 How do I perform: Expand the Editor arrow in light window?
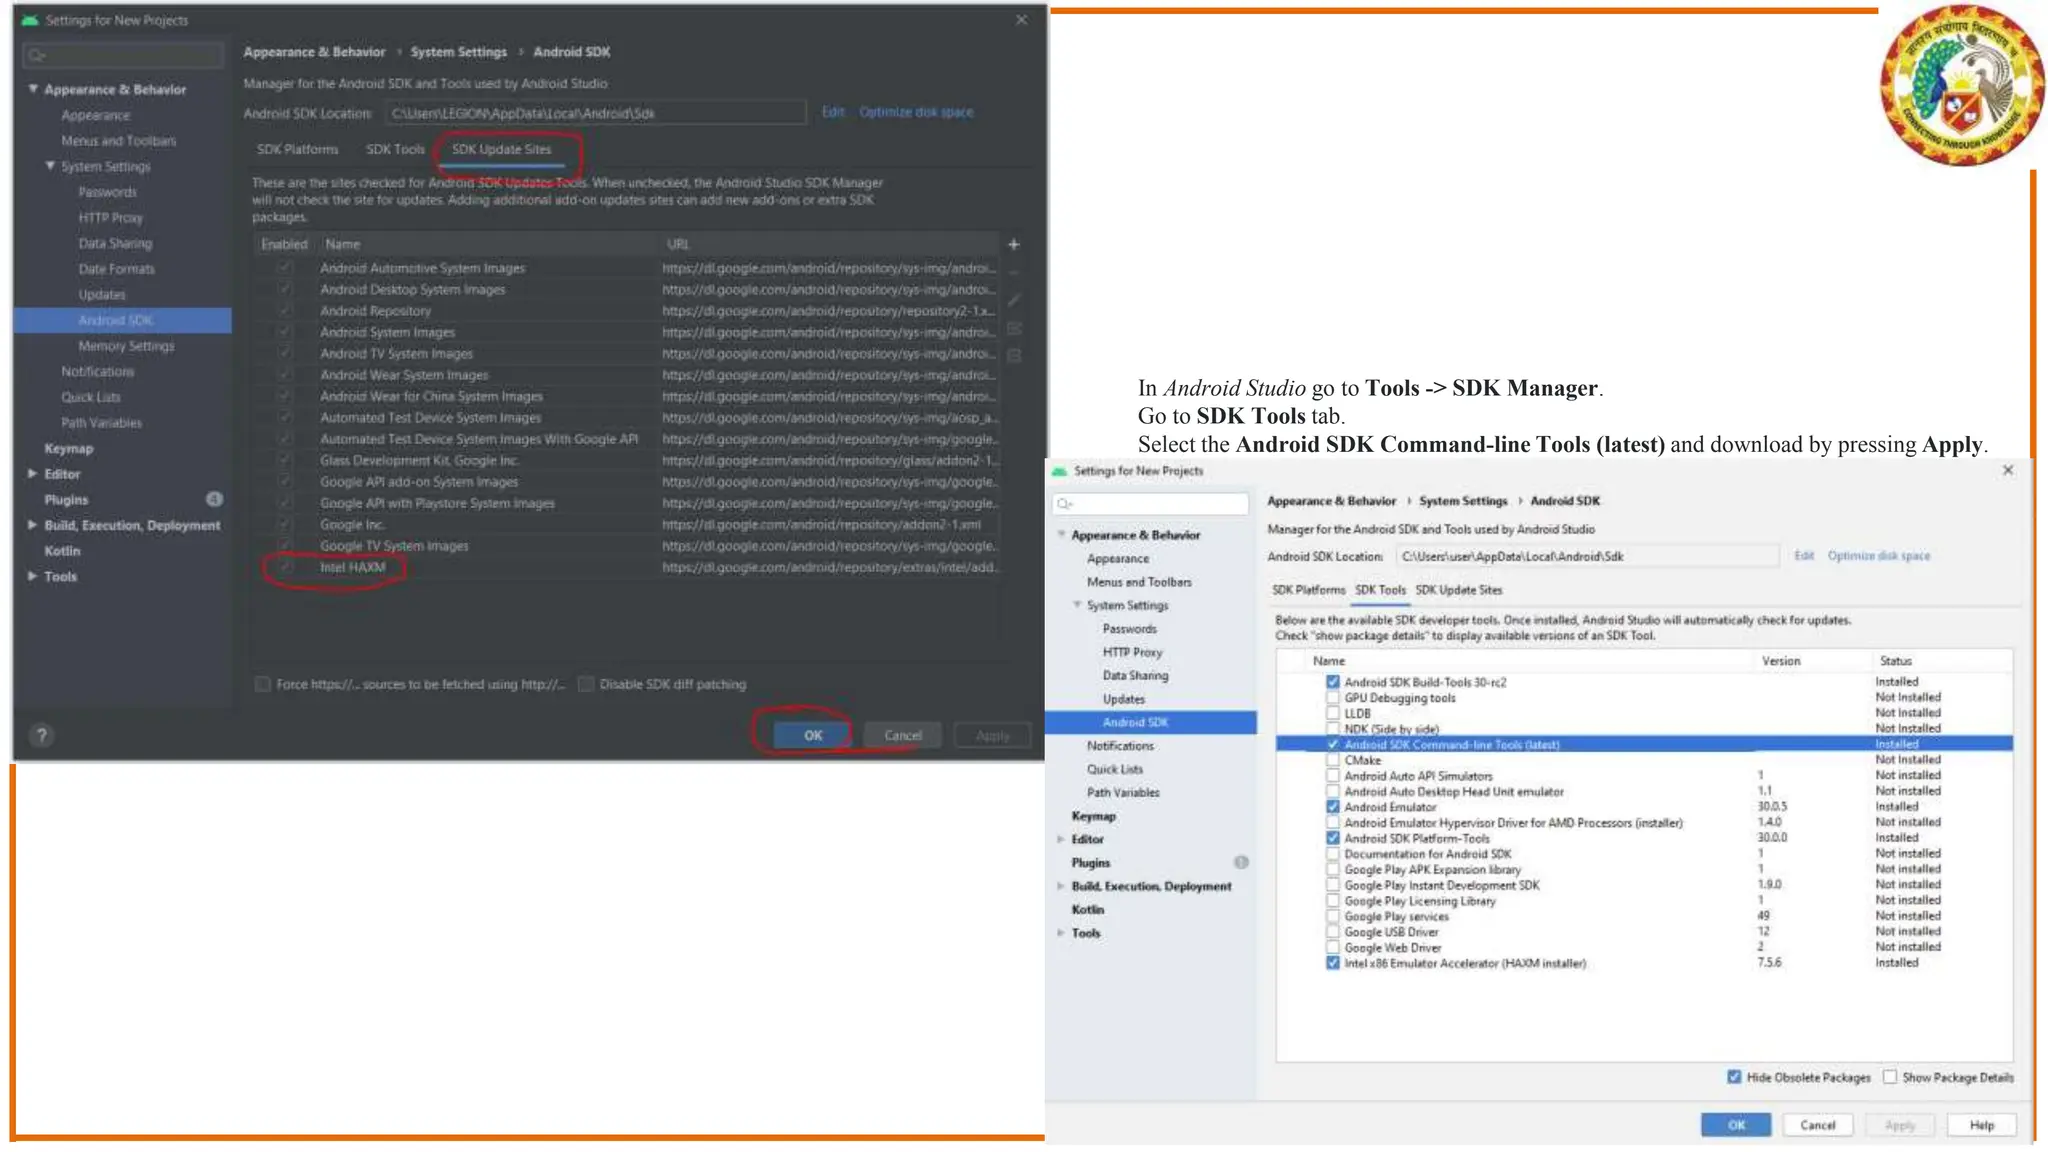coord(1061,839)
